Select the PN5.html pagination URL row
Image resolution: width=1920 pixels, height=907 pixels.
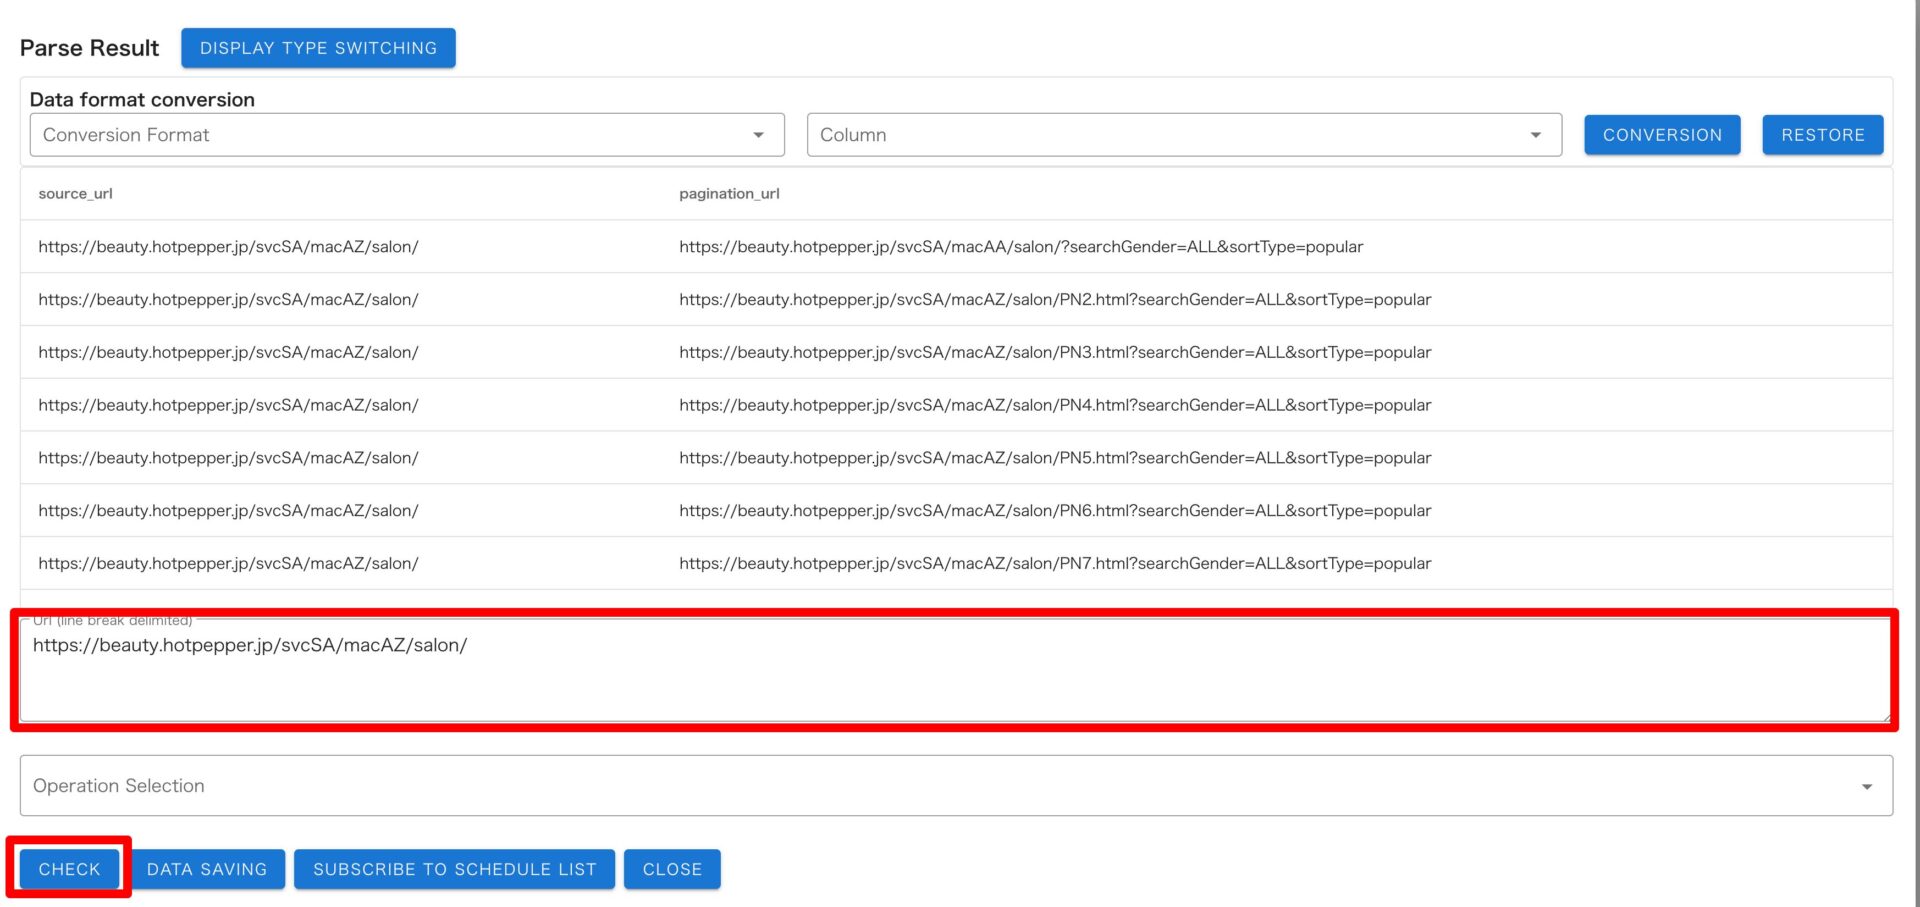(1054, 458)
